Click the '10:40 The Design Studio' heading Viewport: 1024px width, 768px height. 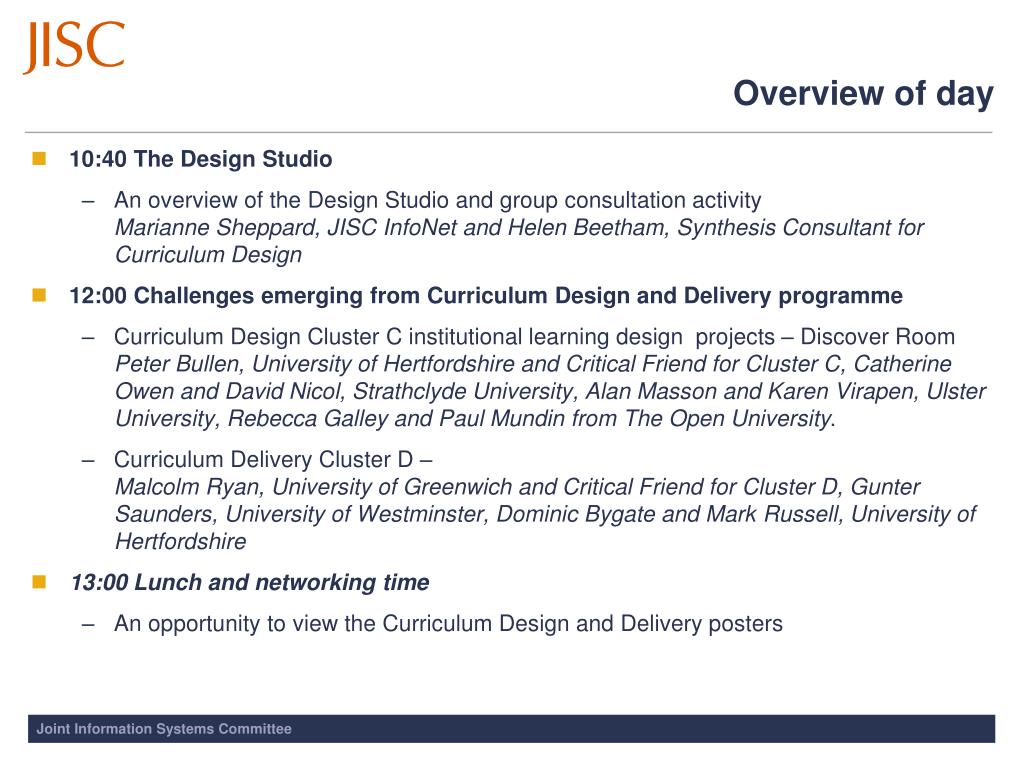click(x=200, y=159)
